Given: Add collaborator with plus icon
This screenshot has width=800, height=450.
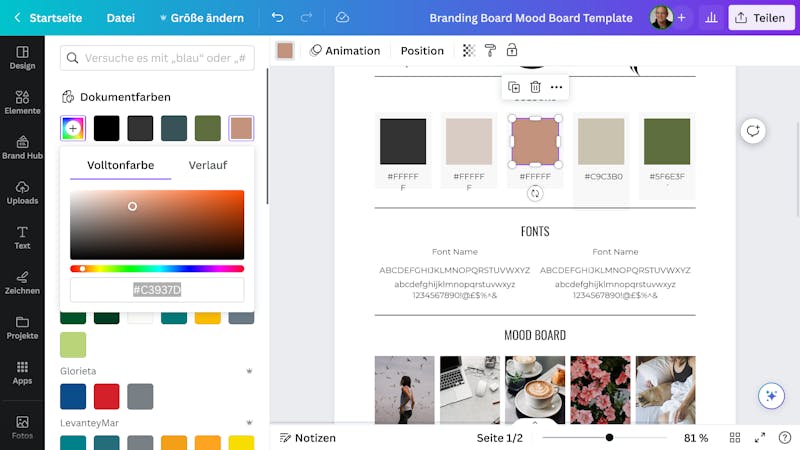Looking at the screenshot, I should click(682, 18).
